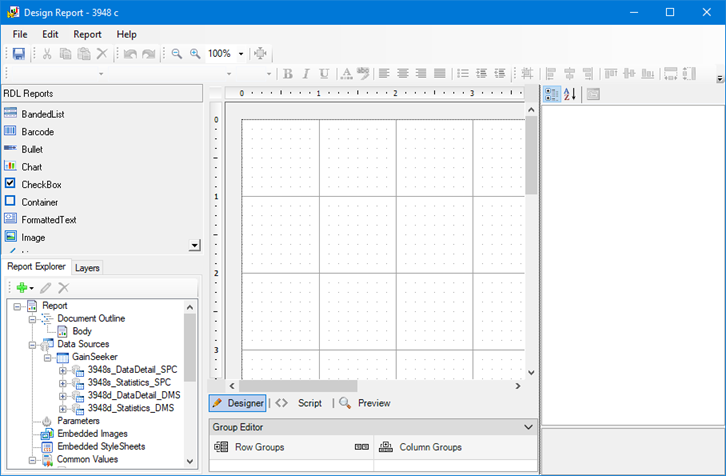Click the zoom in magnifier icon
This screenshot has width=726, height=476.
195,54
